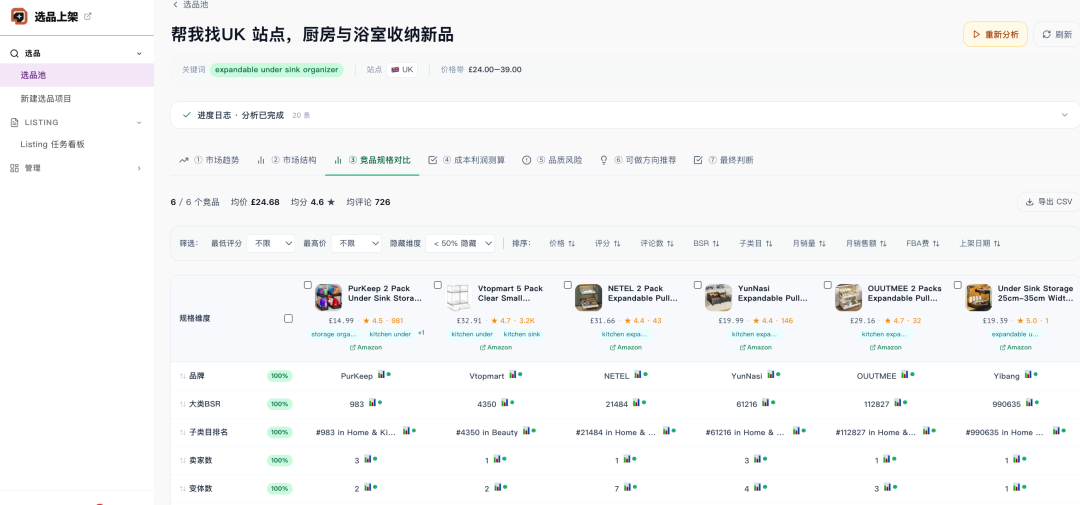Click sort handle icon on 大类BSR row
The width and height of the screenshot is (1080, 505).
(x=183, y=404)
